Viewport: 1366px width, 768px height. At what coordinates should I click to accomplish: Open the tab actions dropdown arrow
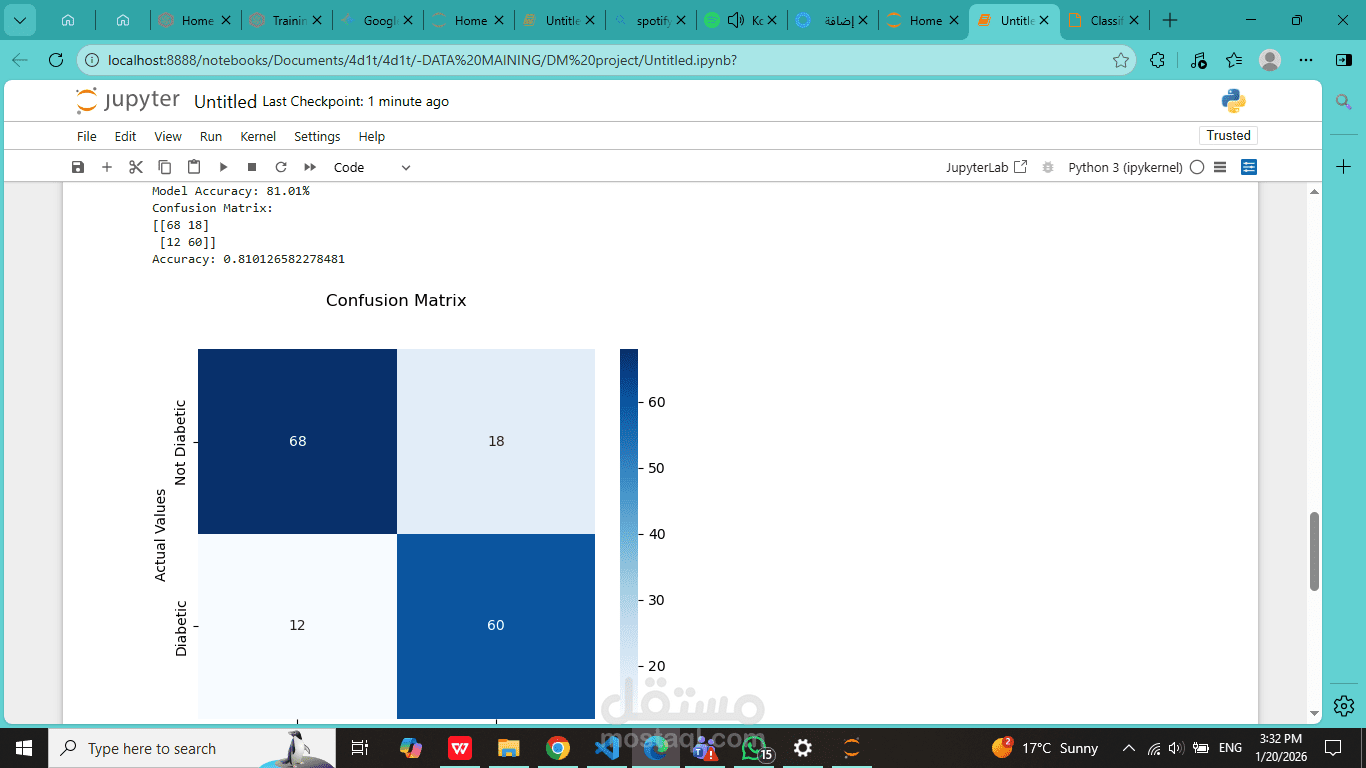[19, 20]
